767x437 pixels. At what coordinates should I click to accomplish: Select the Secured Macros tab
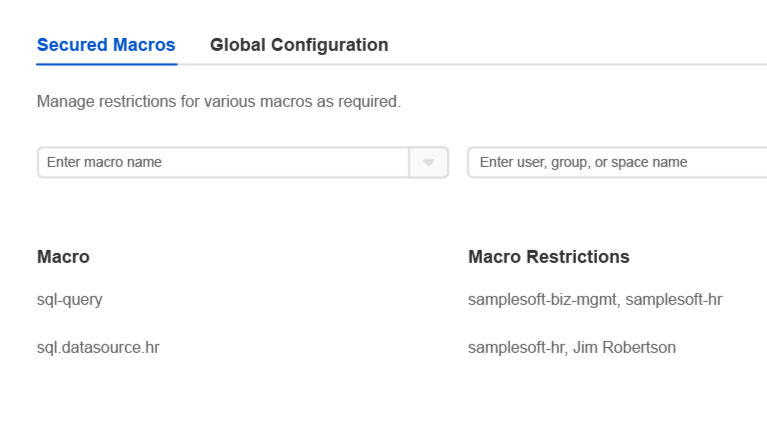point(106,45)
